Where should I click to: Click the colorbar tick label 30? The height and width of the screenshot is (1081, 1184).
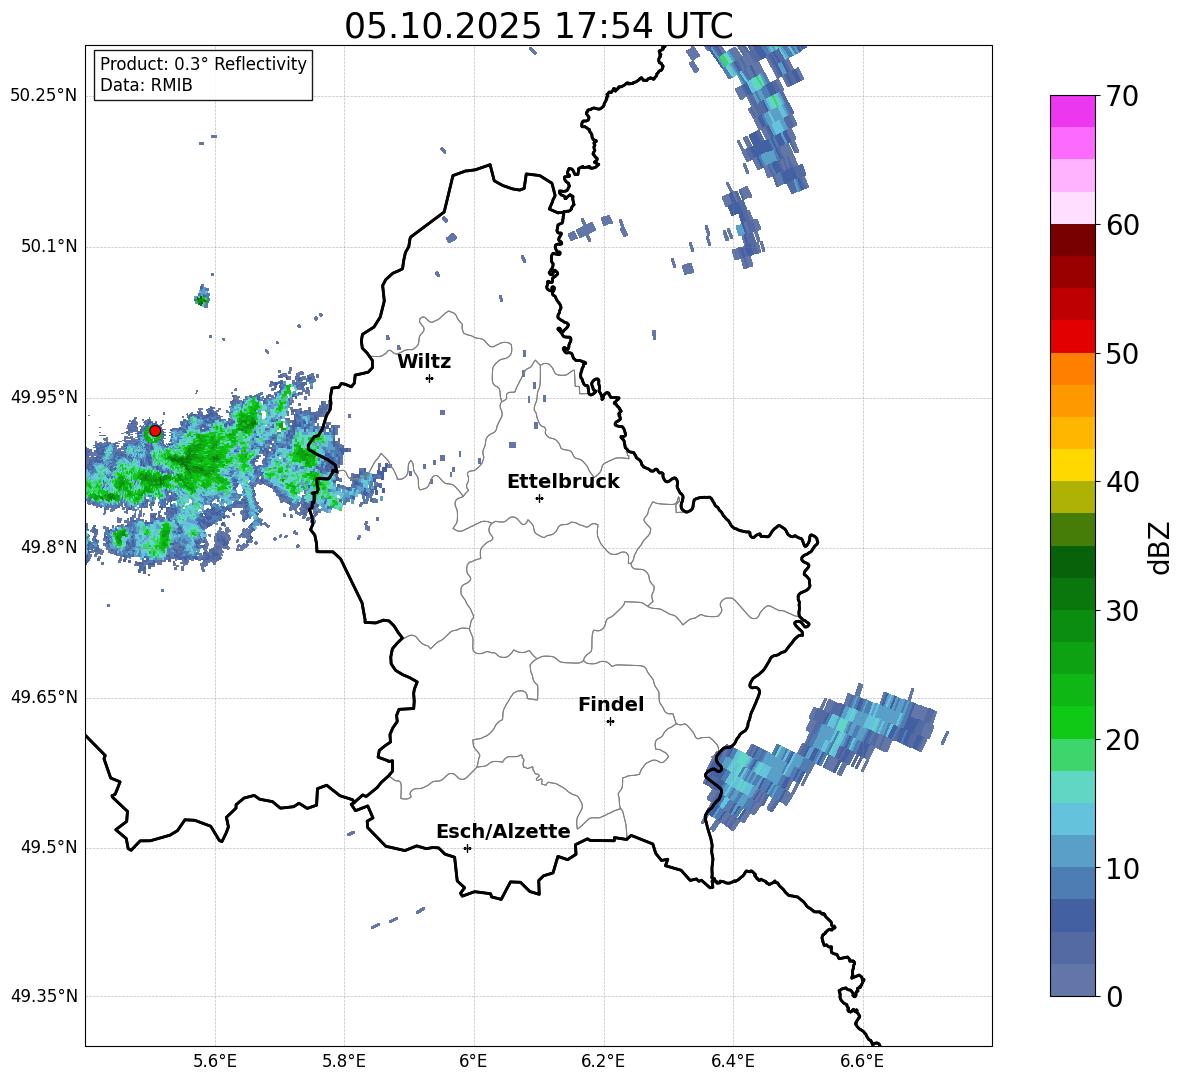coord(1122,611)
